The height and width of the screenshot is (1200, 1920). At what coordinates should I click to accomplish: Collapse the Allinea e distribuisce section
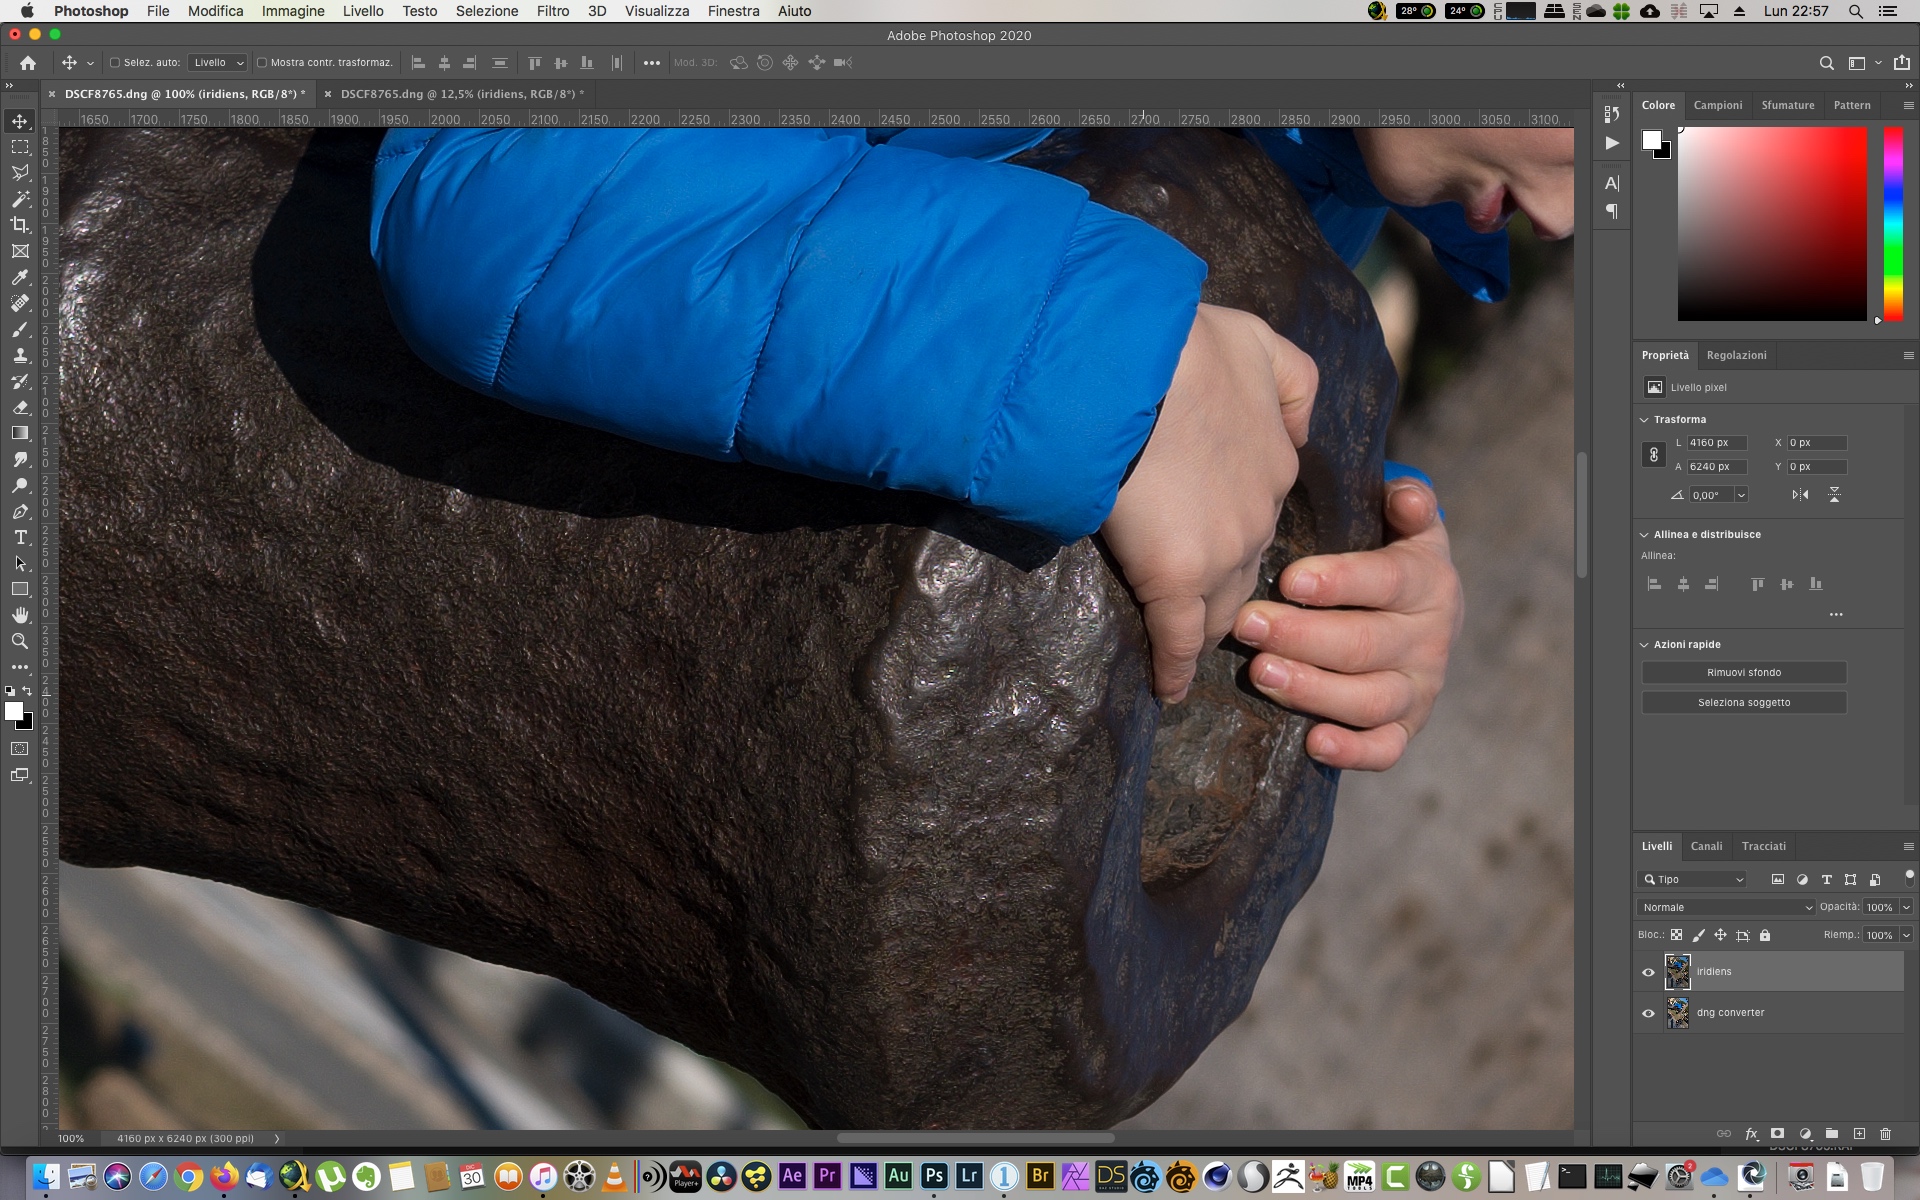click(1645, 534)
